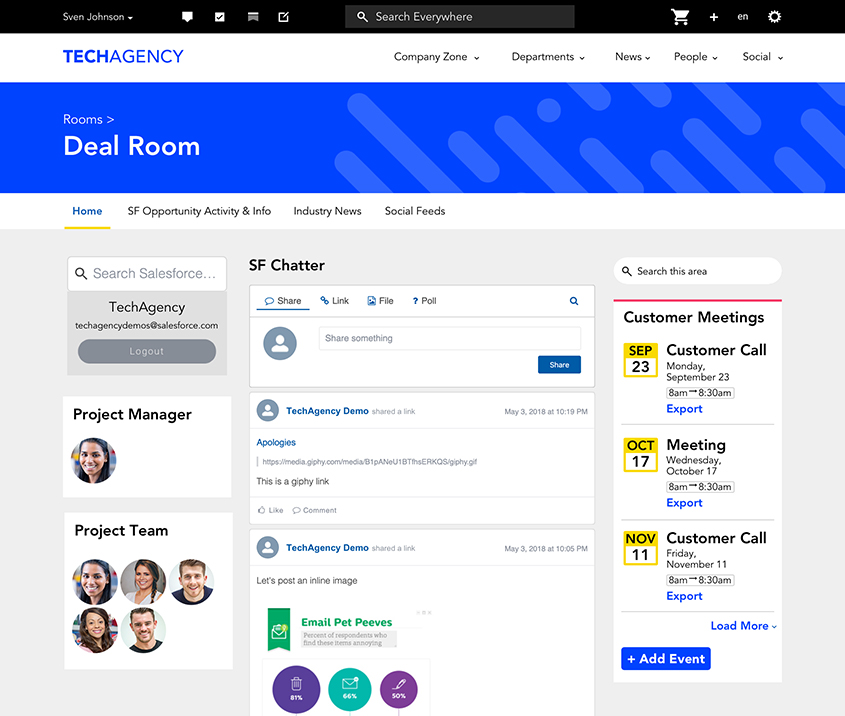Image resolution: width=845 pixels, height=716 pixels.
Task: Open TechAgency Demo on the 10:05 PM post
Action: click(x=327, y=548)
